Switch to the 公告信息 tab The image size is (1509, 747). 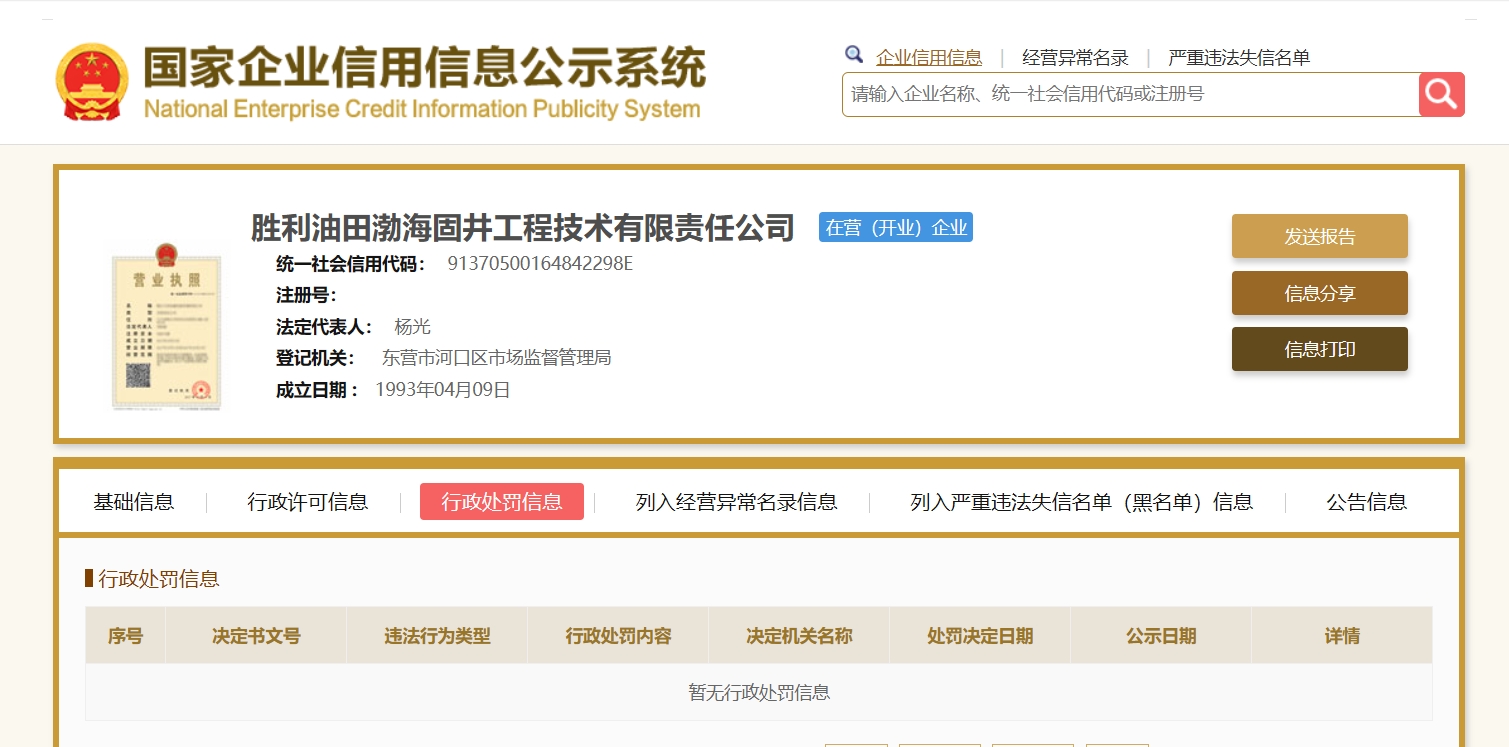(x=1367, y=502)
